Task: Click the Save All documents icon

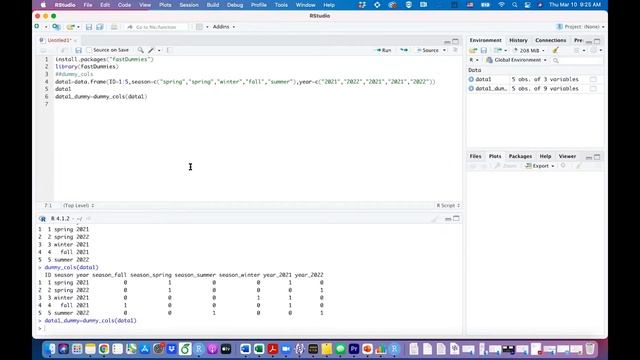Action: click(100, 27)
